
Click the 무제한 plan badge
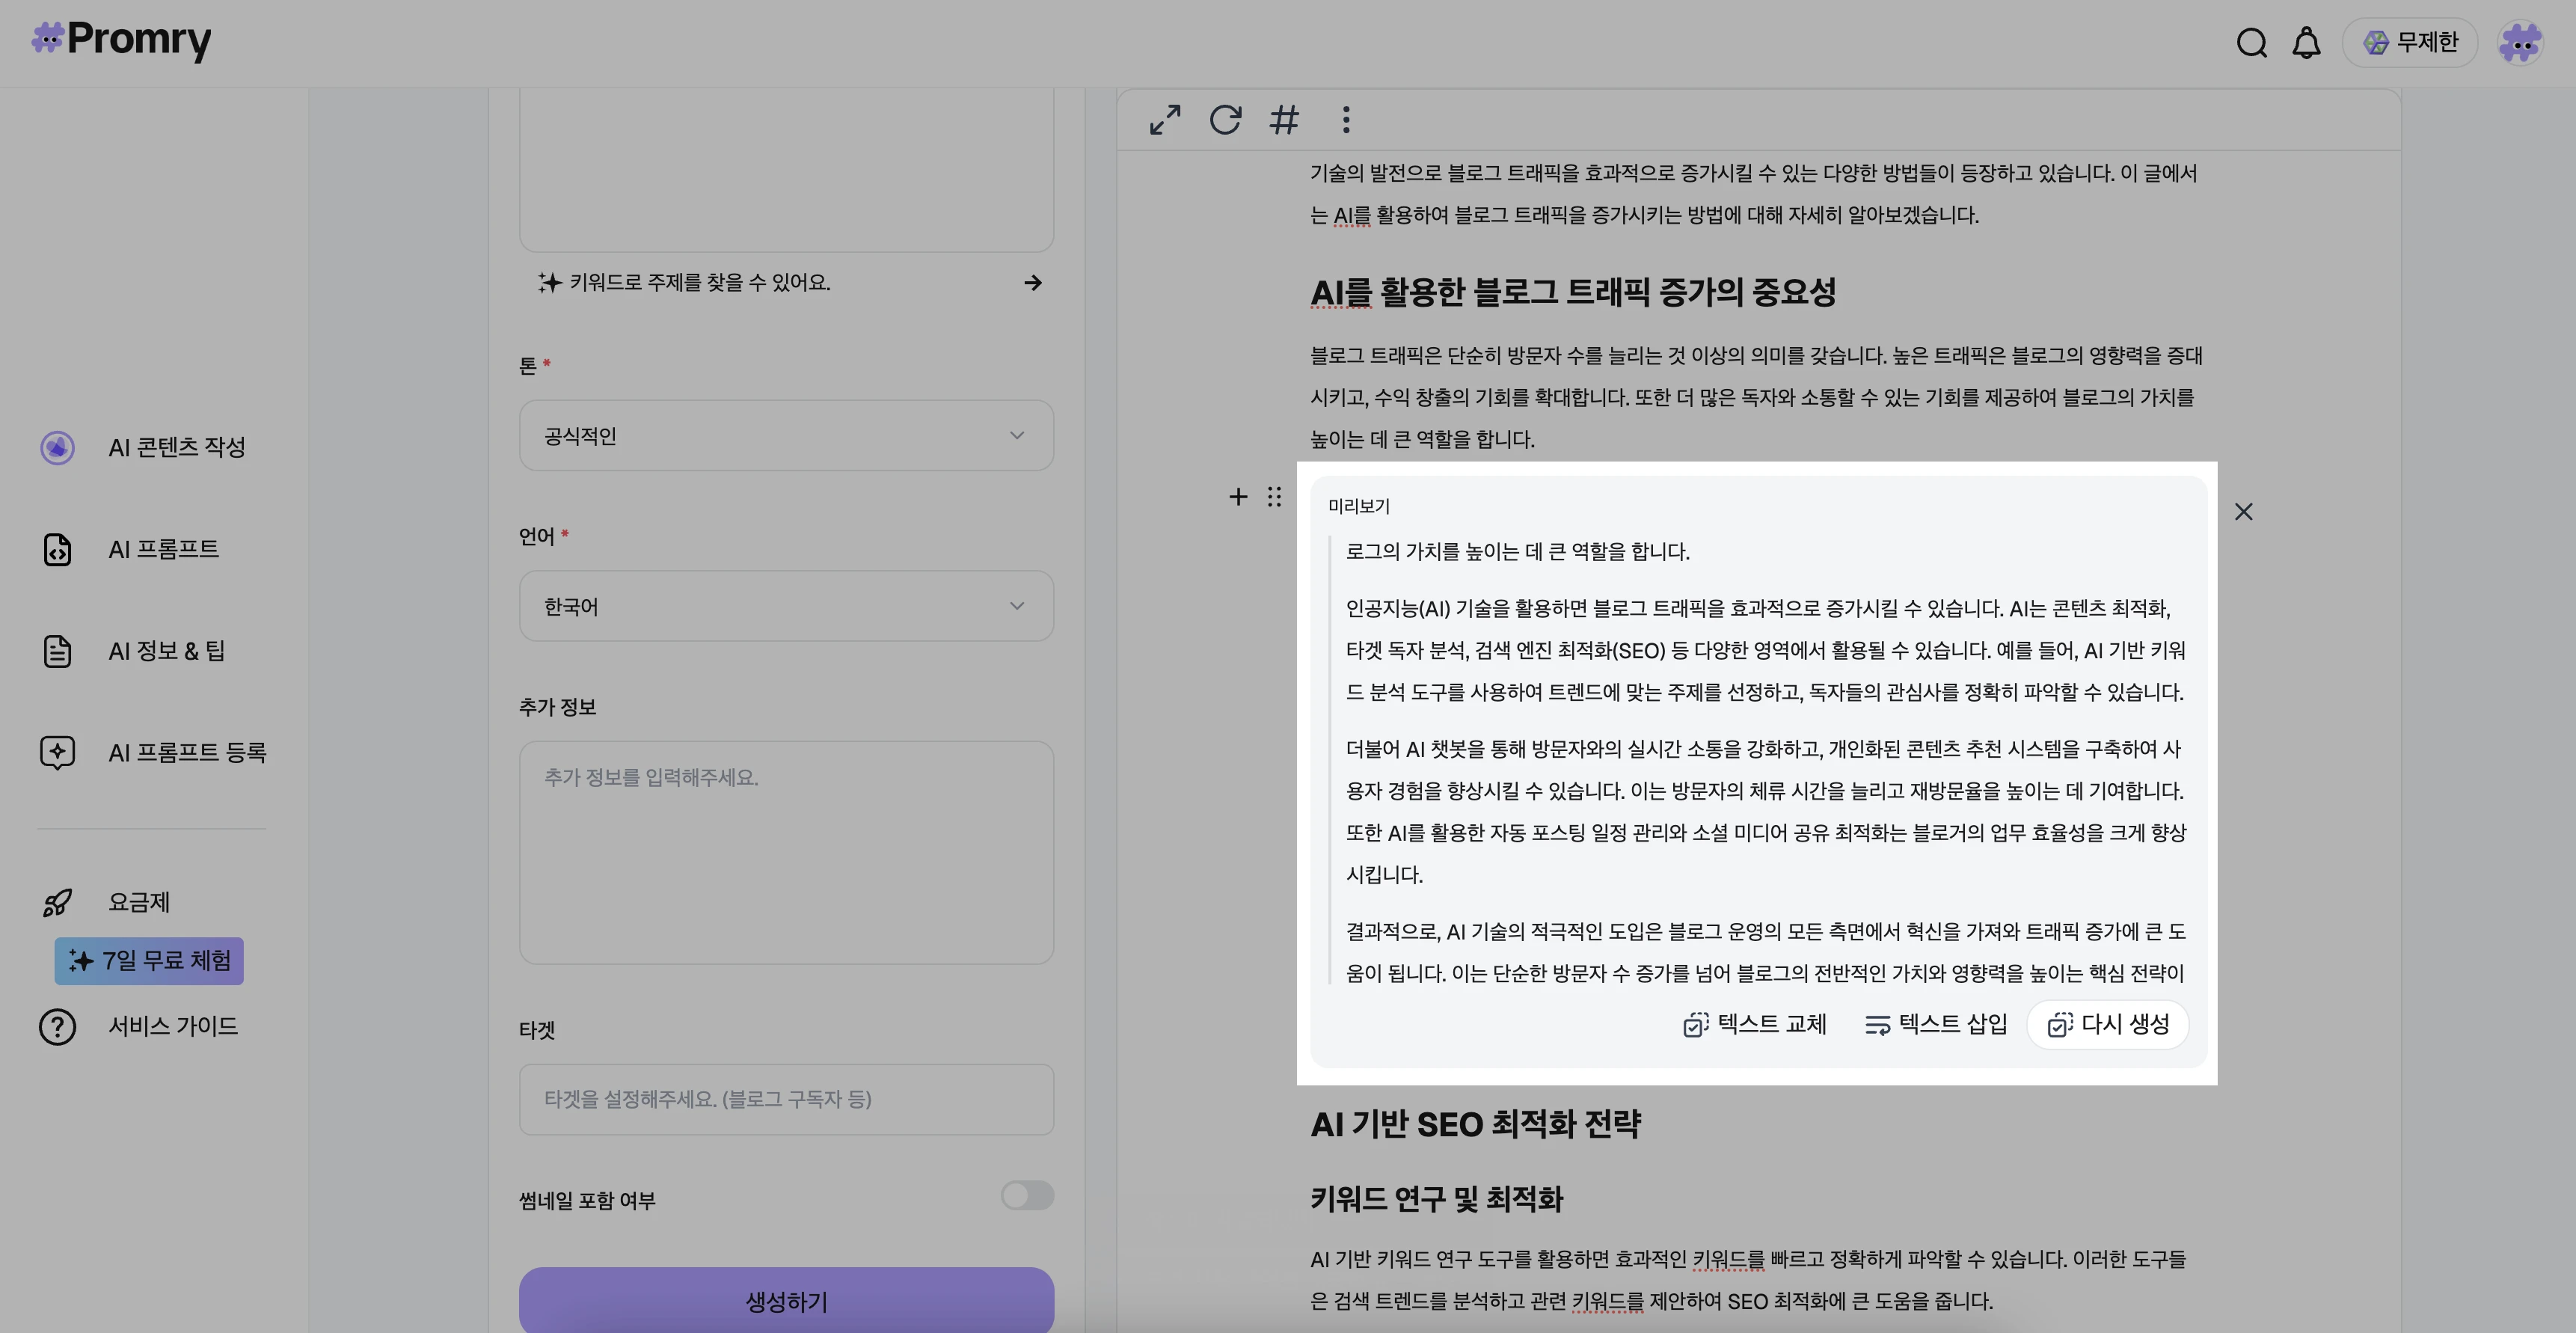pyautogui.click(x=2409, y=43)
